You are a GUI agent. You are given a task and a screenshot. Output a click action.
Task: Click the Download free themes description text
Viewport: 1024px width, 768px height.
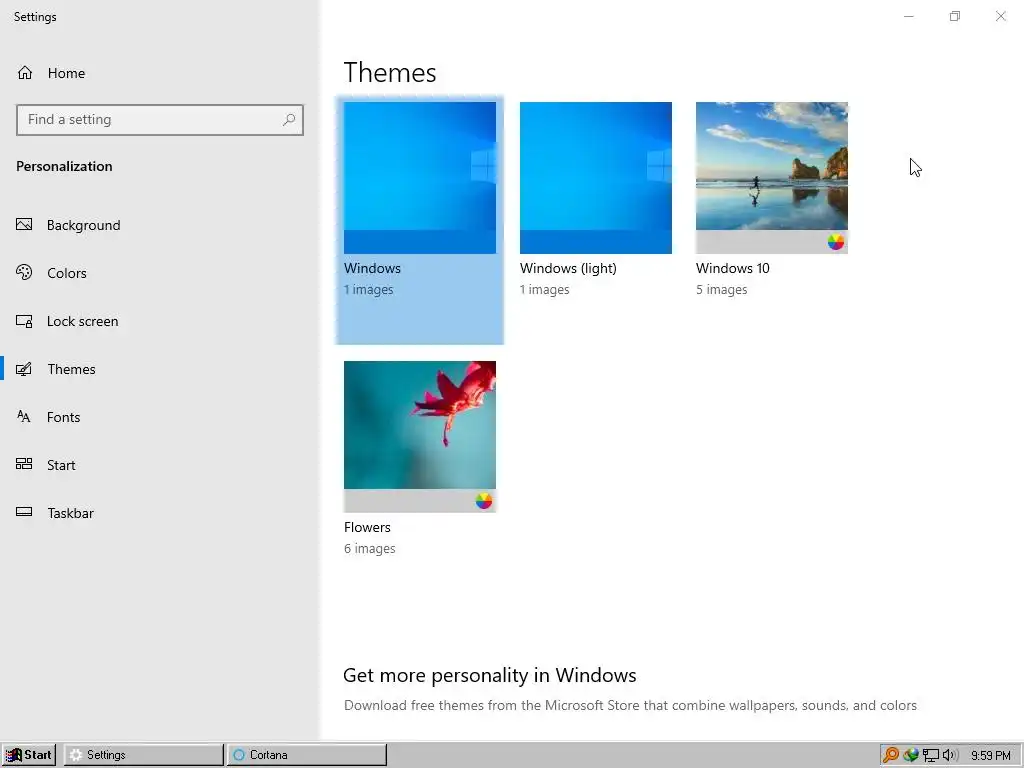tap(630, 705)
